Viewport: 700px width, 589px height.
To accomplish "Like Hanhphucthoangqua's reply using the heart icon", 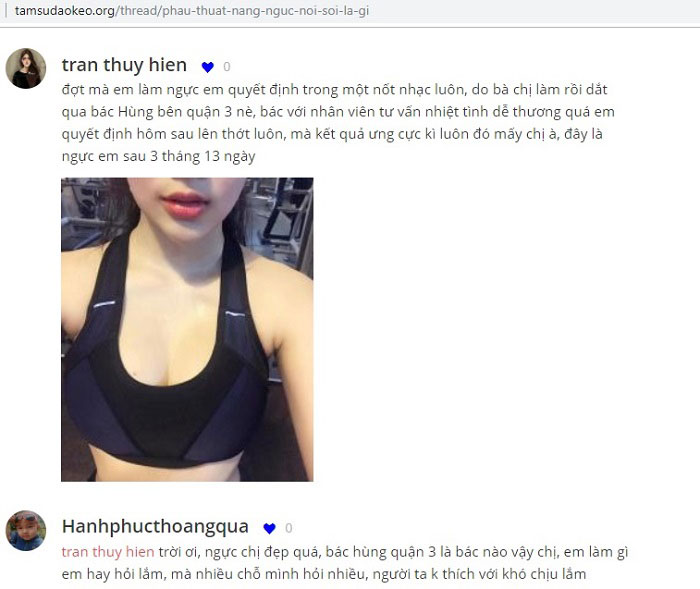I will click(269, 528).
